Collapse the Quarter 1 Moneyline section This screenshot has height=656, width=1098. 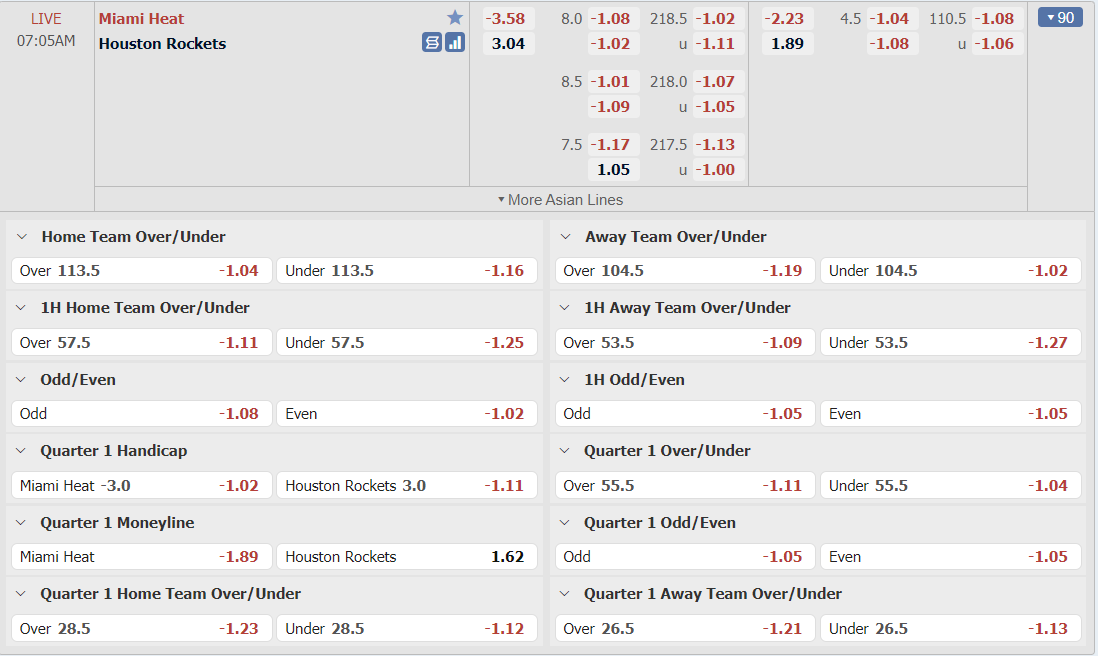pyautogui.click(x=21, y=522)
